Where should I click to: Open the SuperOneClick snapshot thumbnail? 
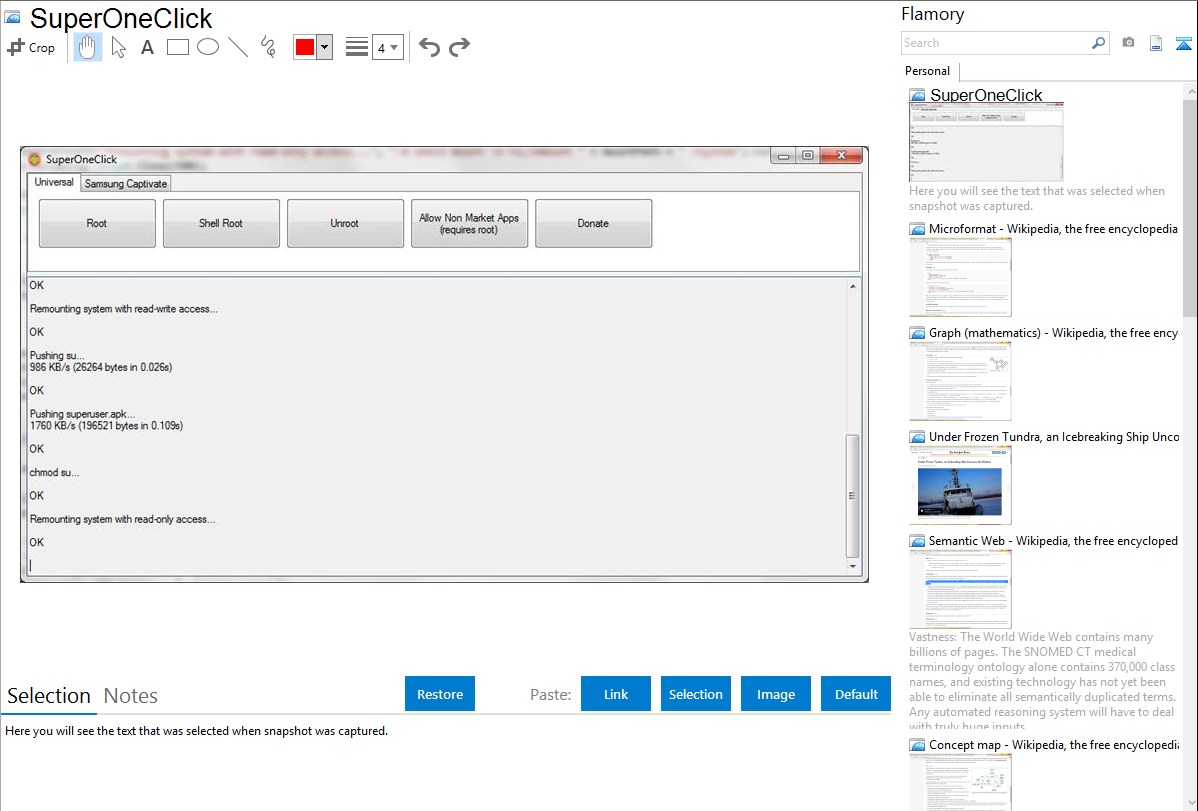pos(986,143)
